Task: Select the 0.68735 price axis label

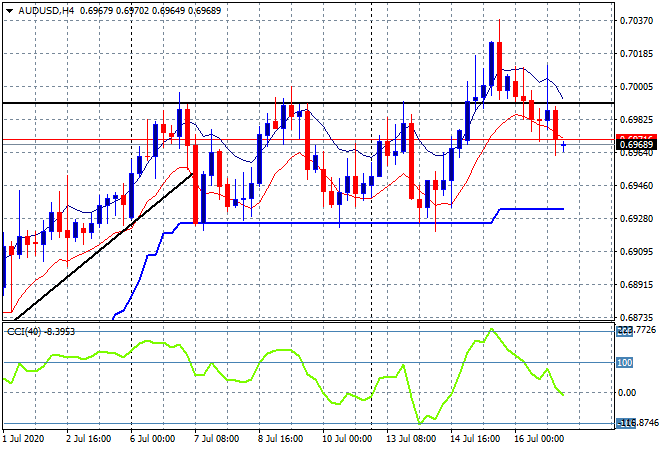Action: 636,317
